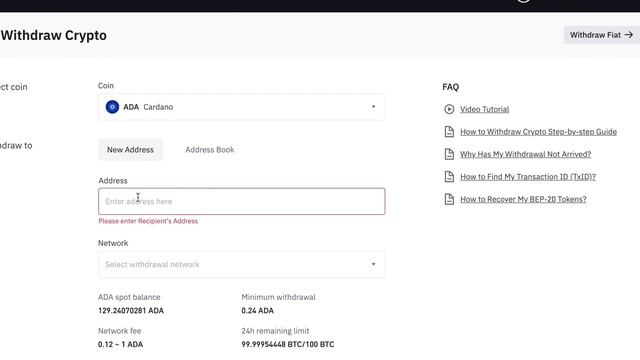Open Why Has My Withdrawal Not Arrived link

point(526,154)
